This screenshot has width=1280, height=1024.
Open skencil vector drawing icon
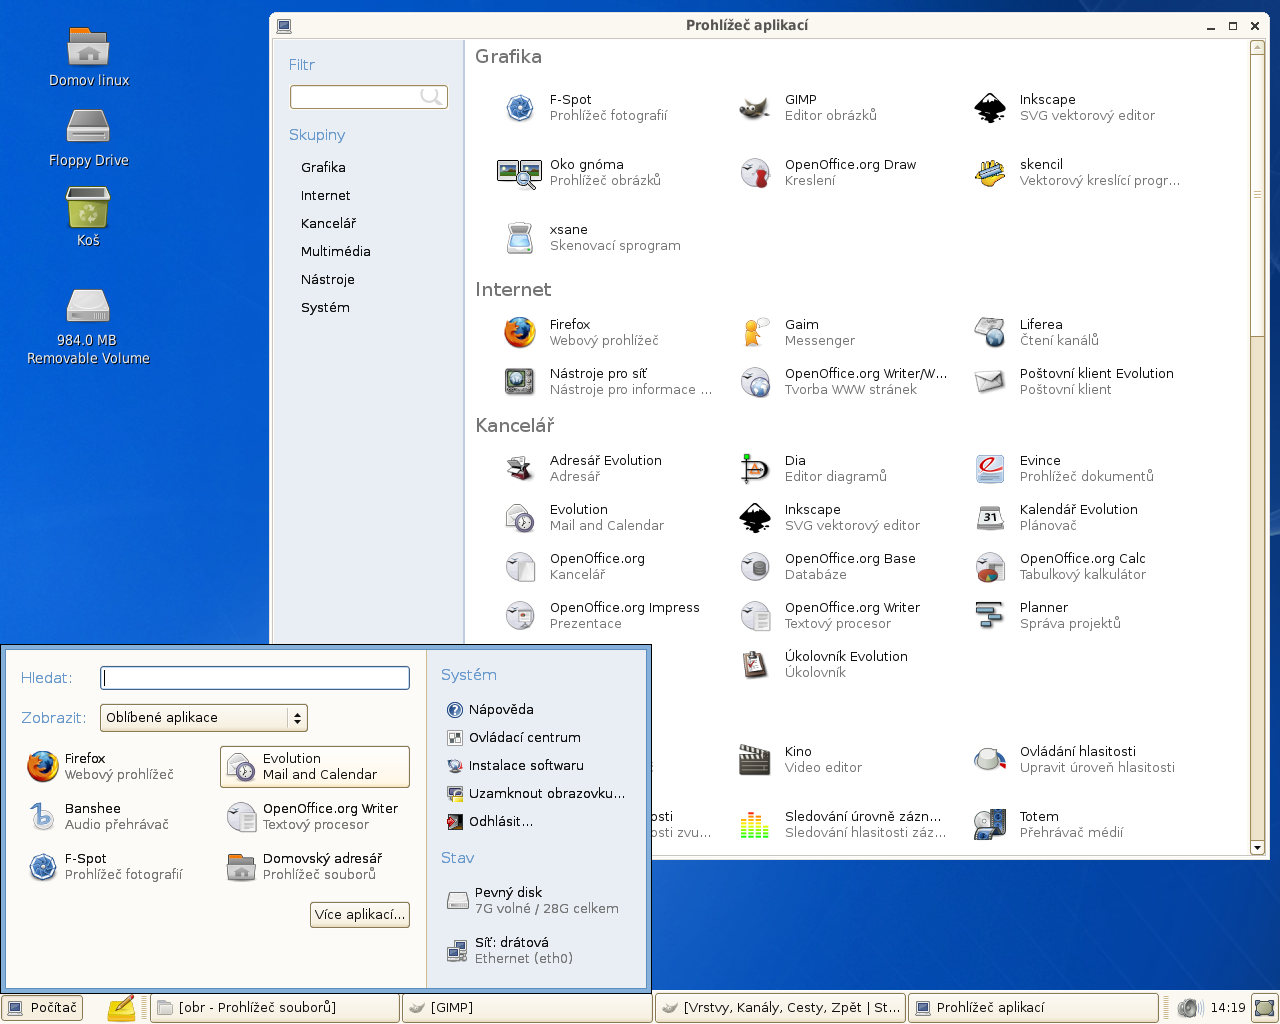tap(990, 173)
